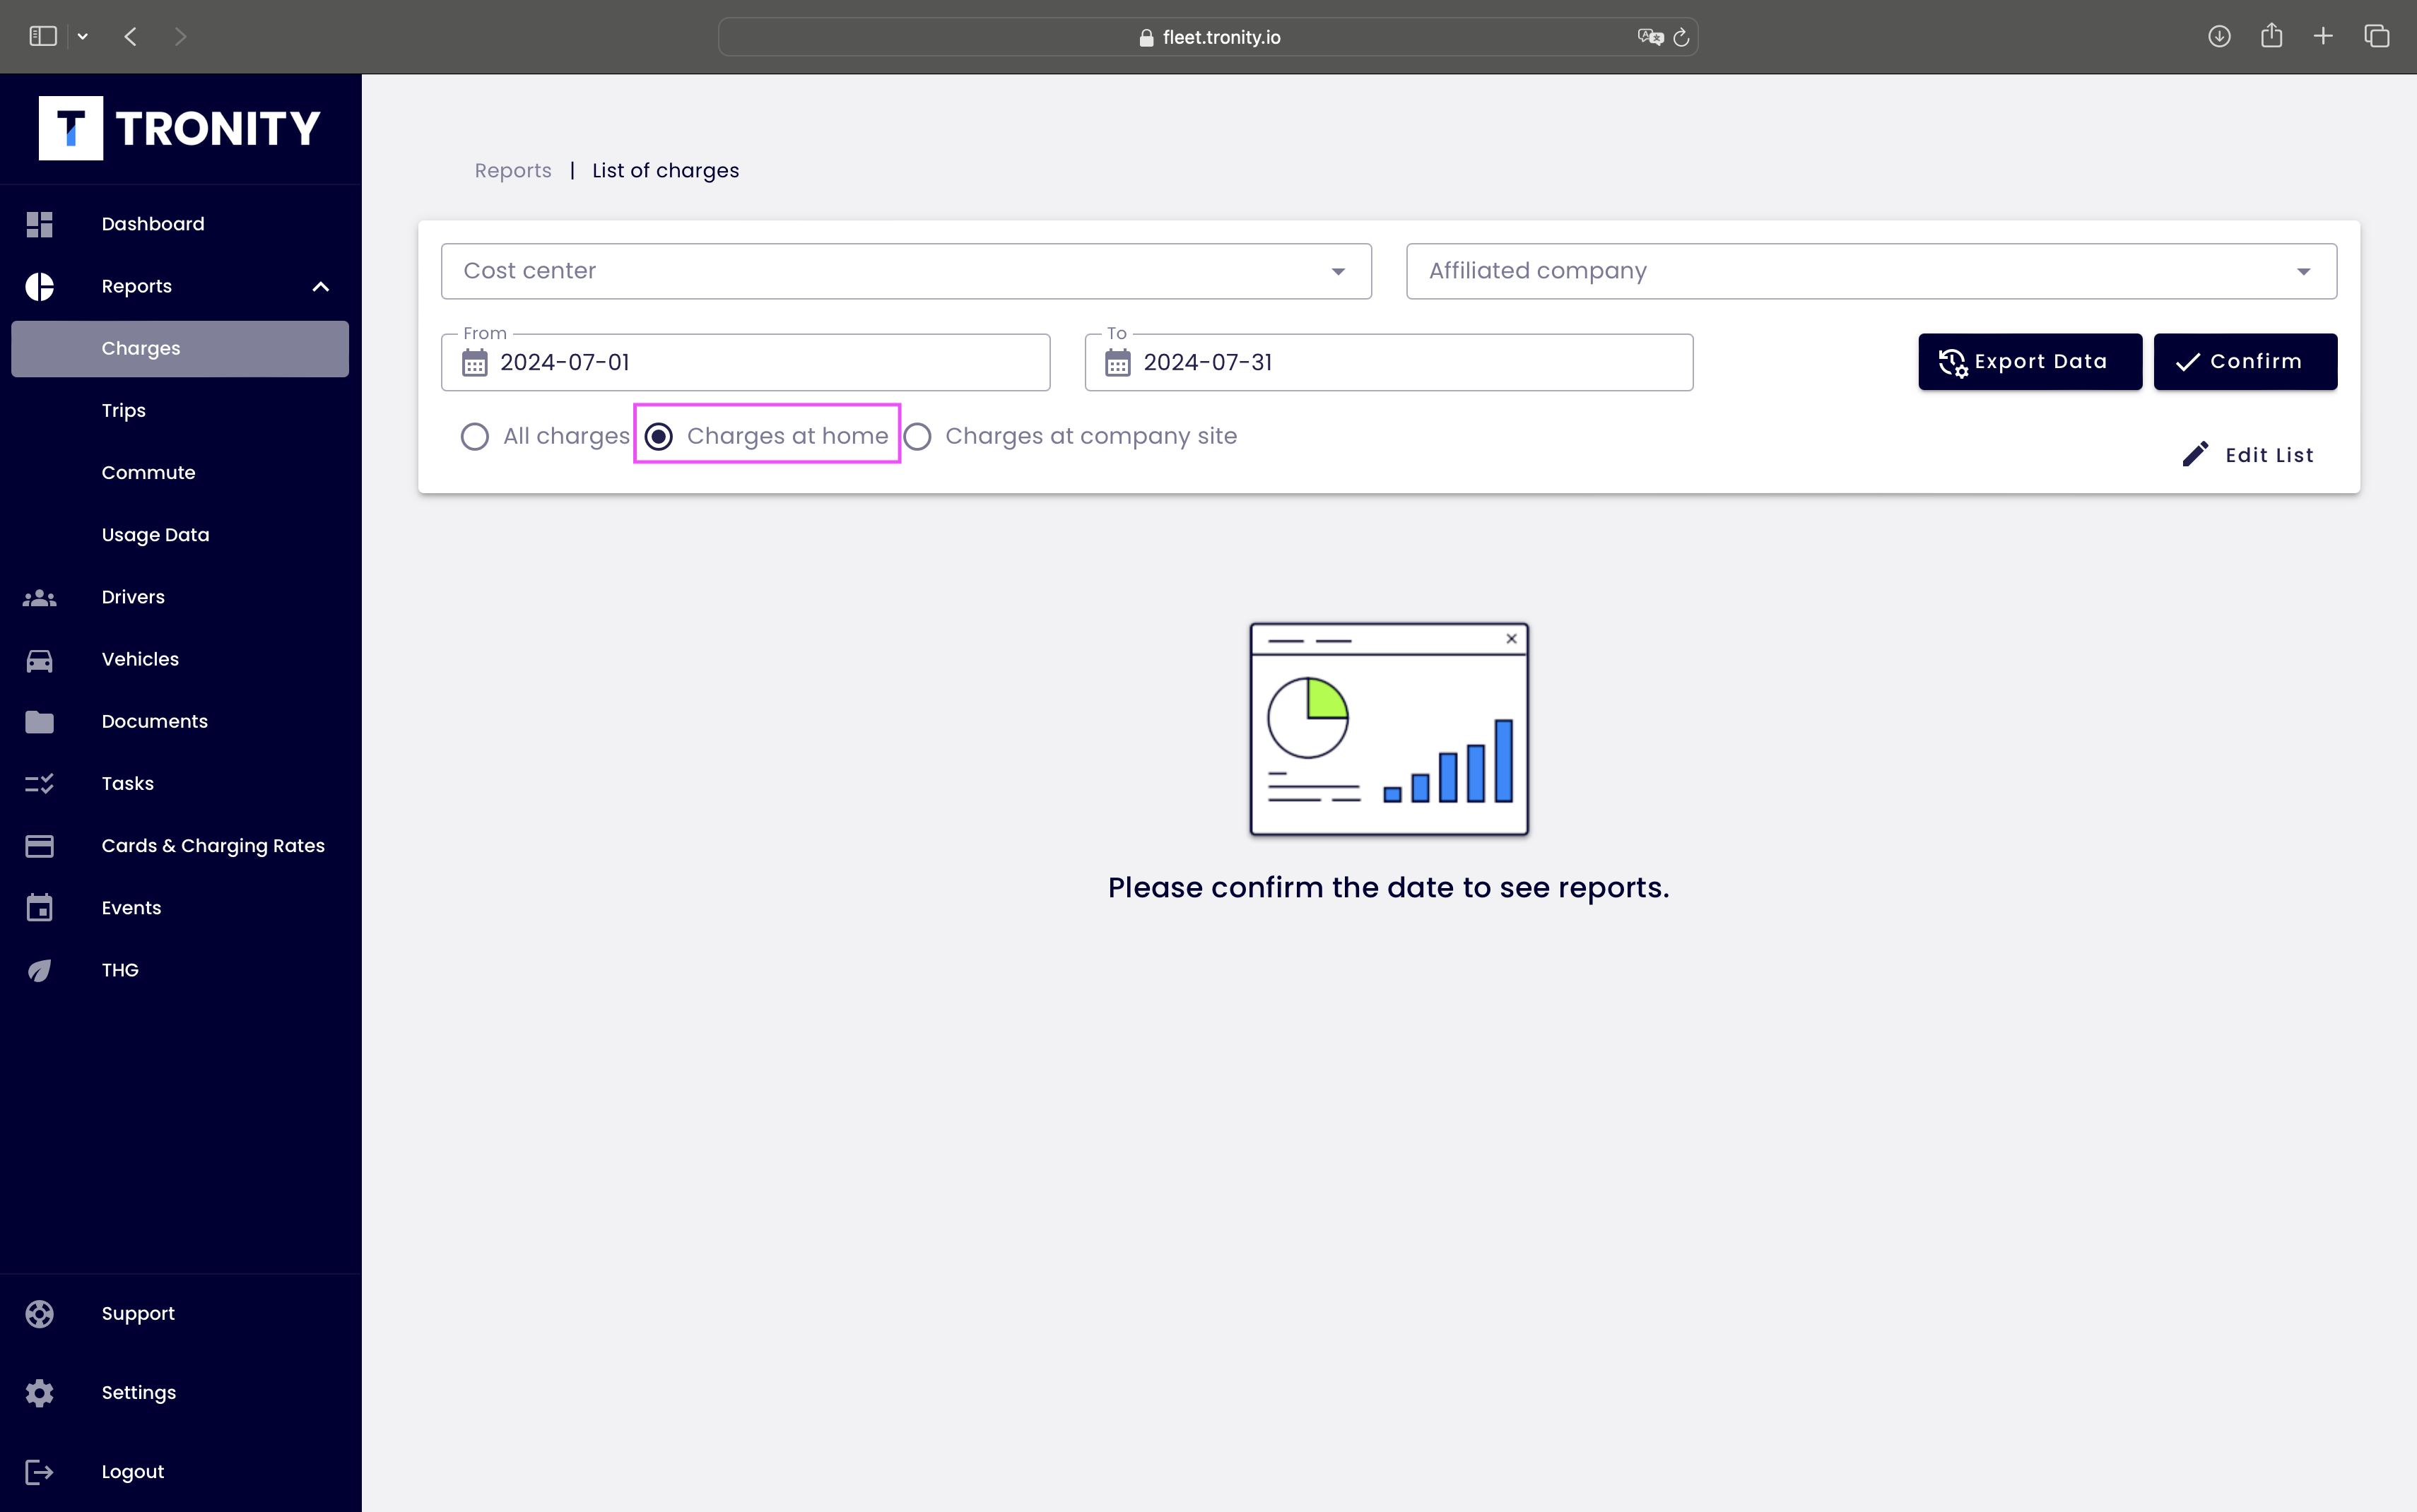Select Charges at company site radio button

pos(917,437)
